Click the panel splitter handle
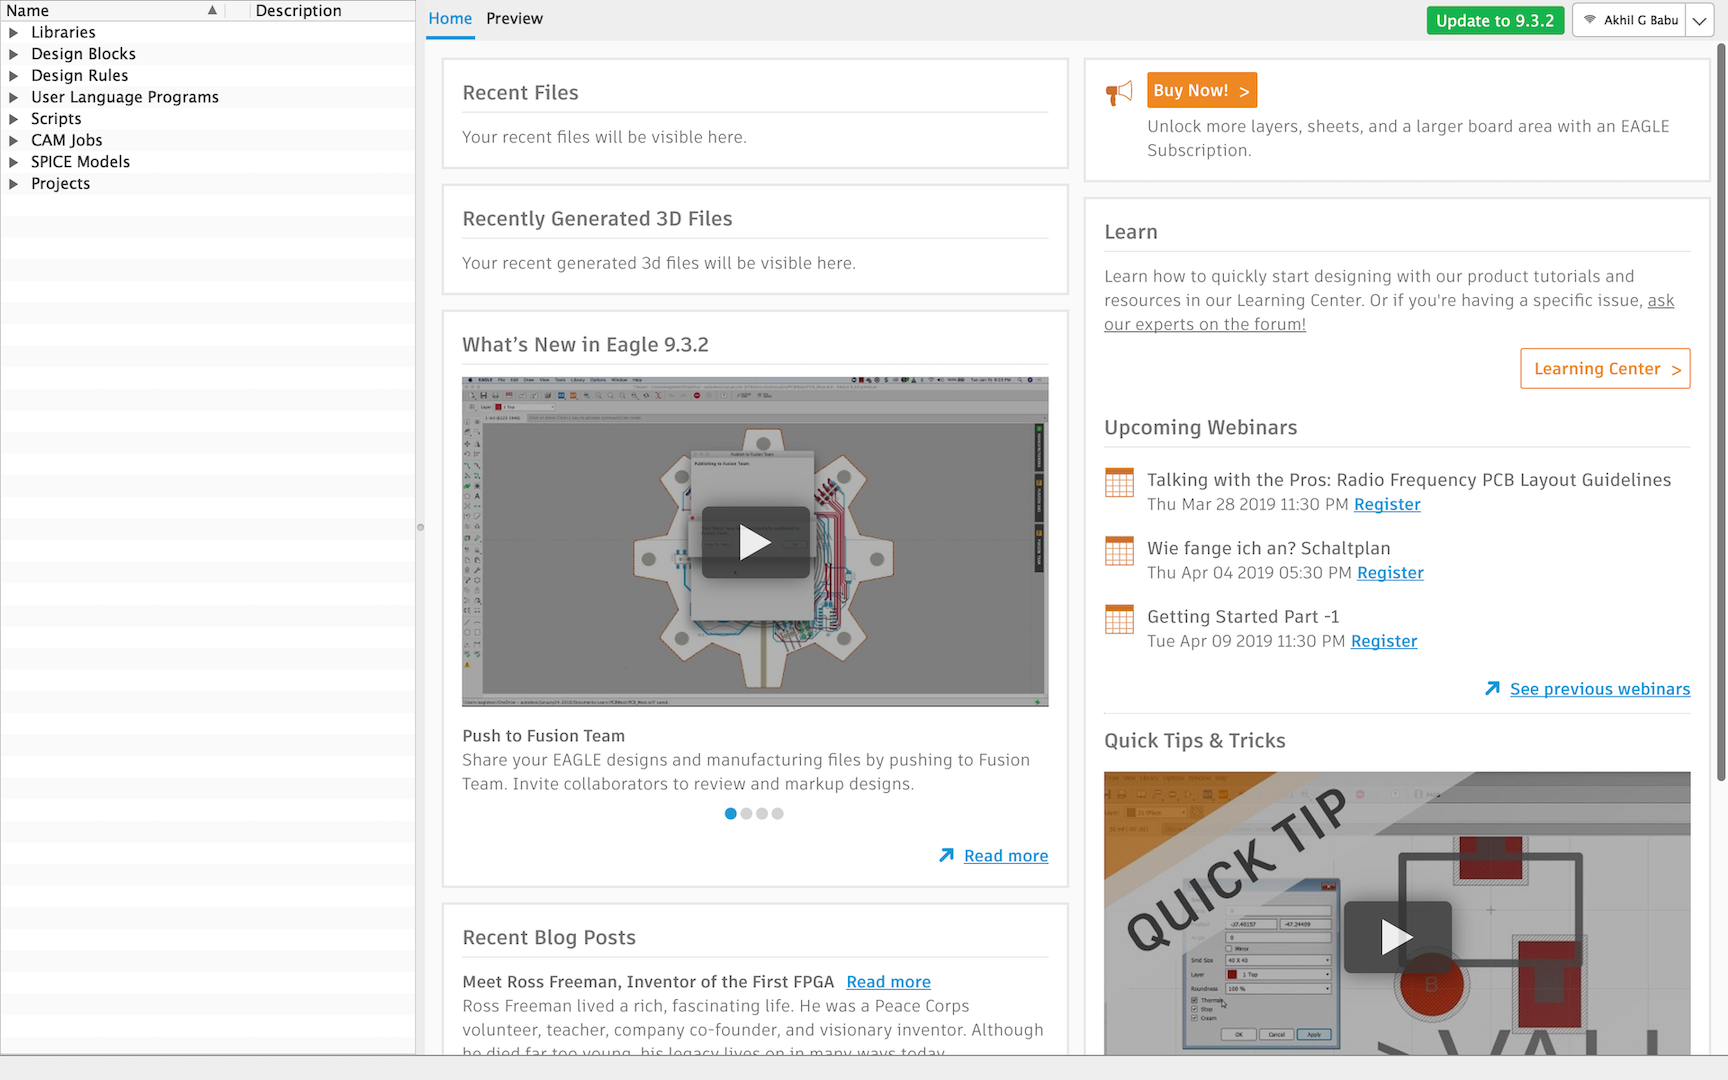 [x=420, y=527]
